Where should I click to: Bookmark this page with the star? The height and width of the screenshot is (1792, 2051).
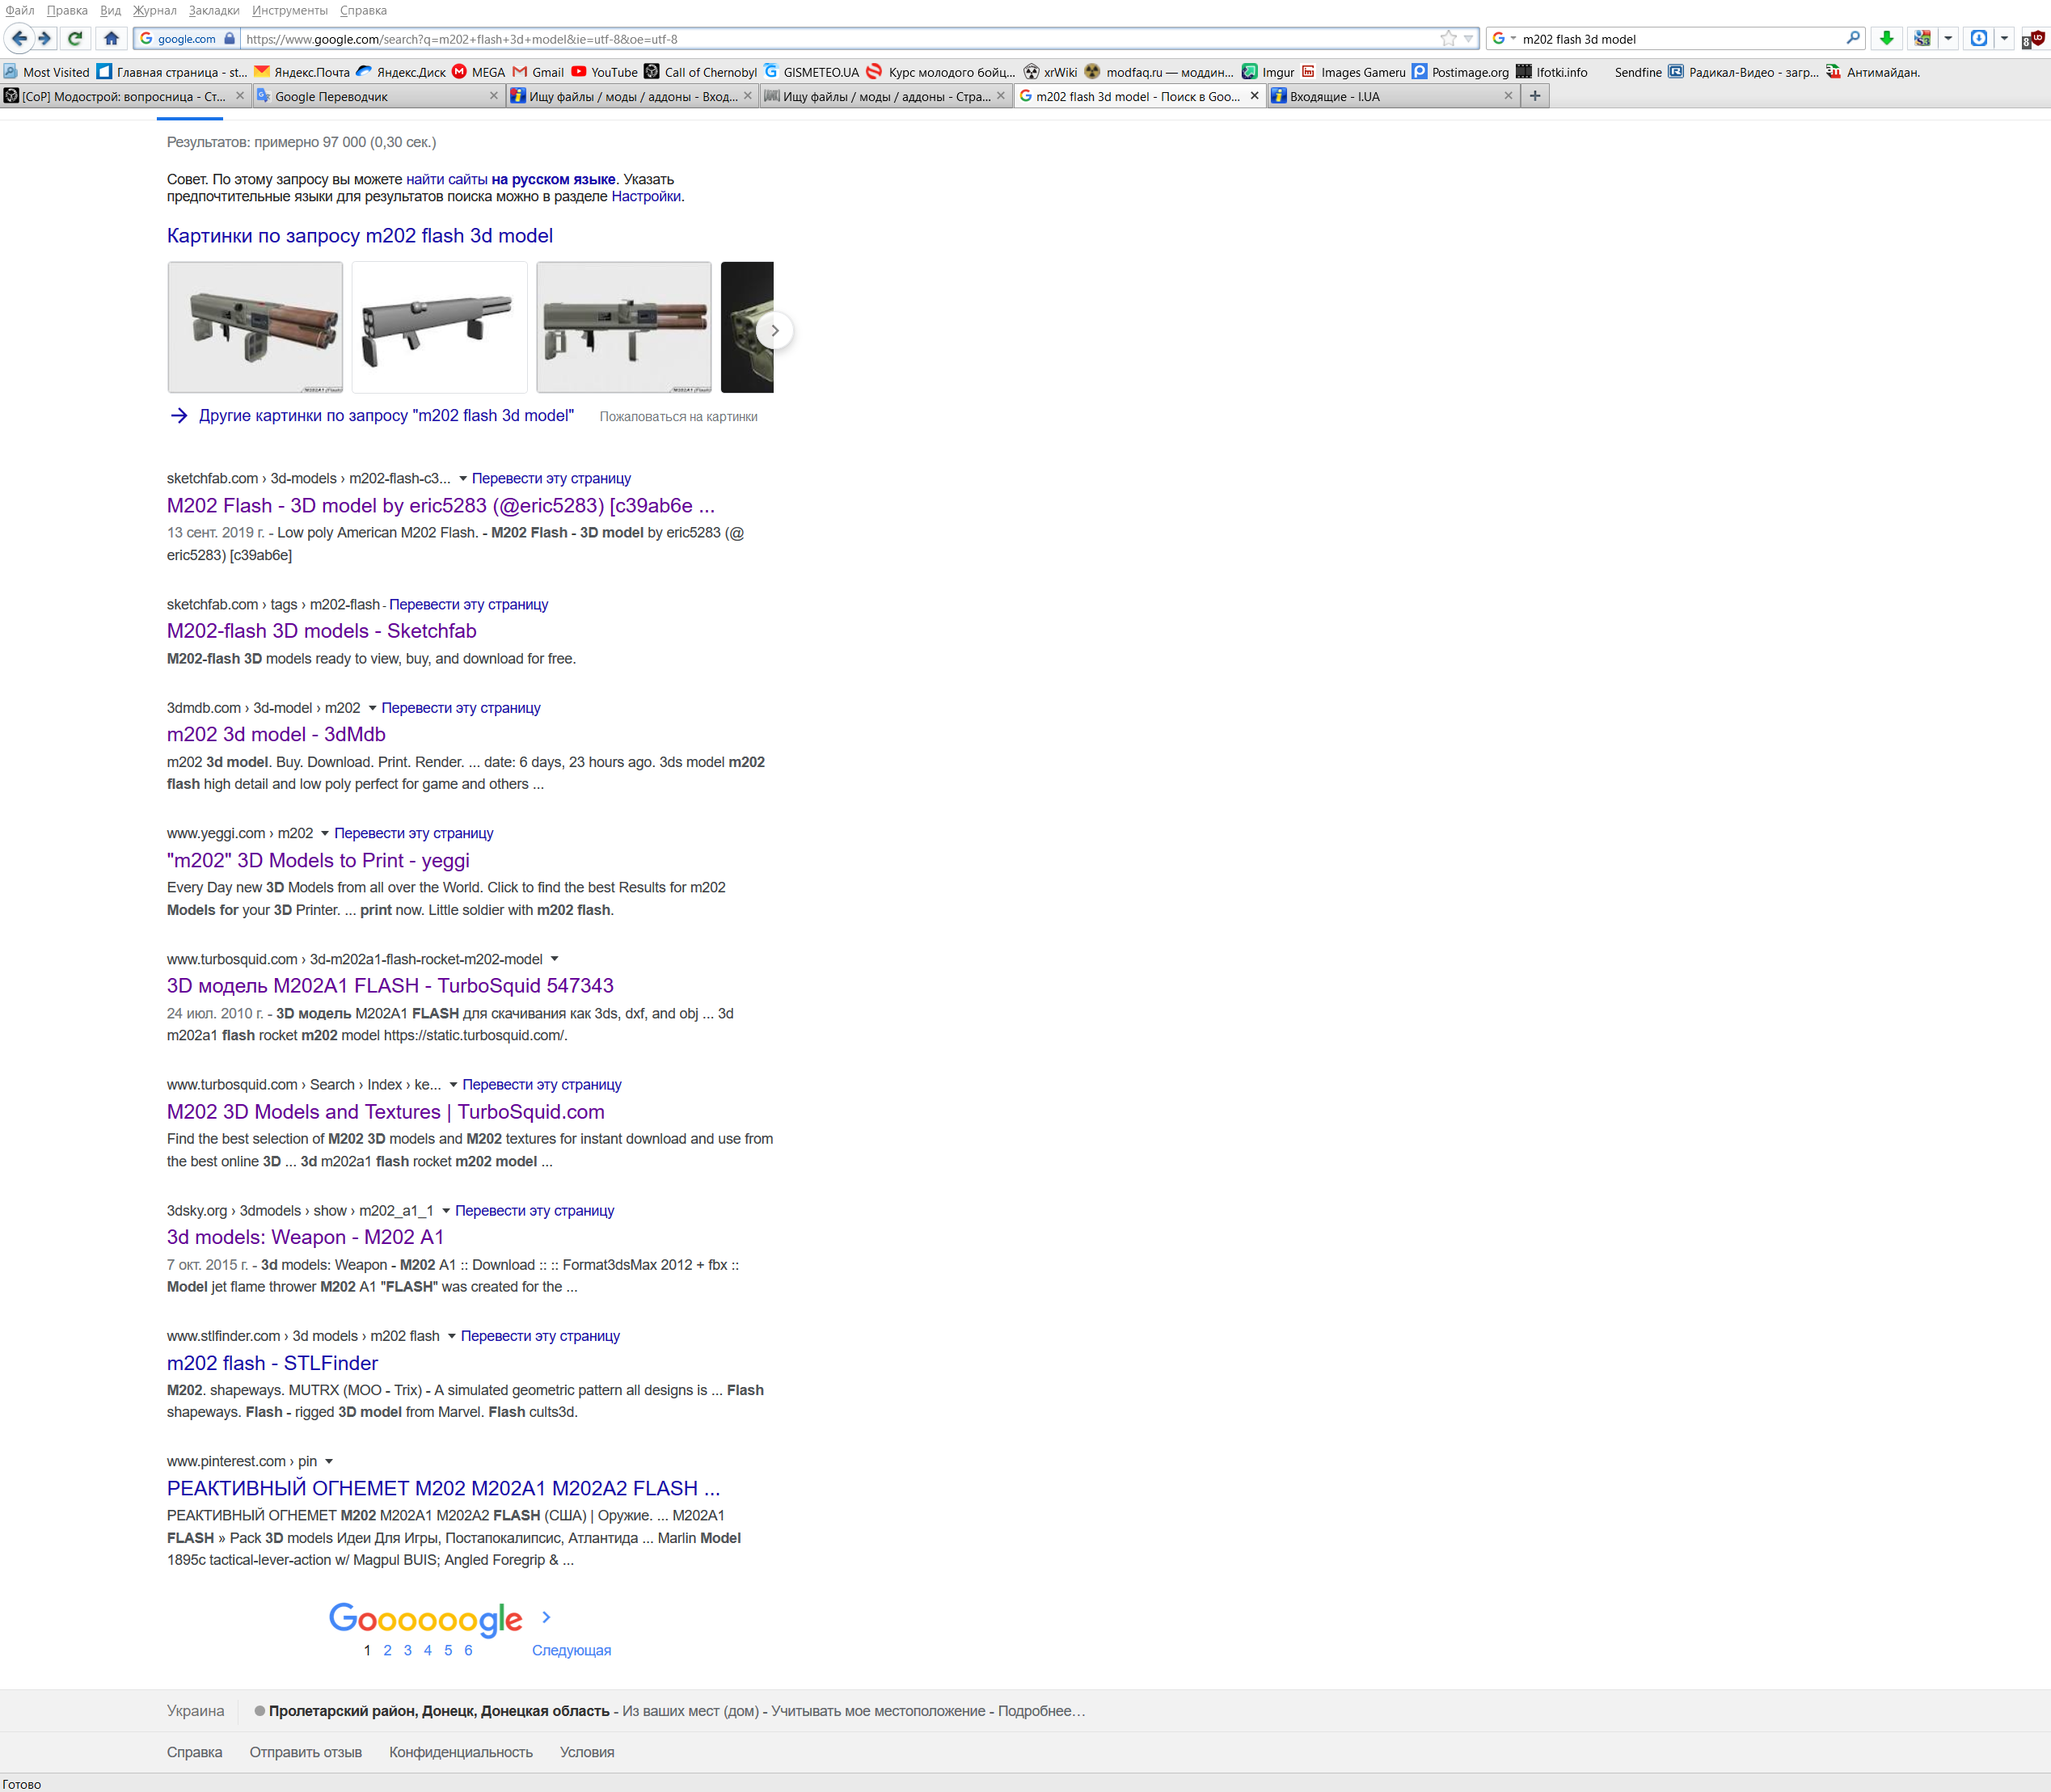(1448, 39)
